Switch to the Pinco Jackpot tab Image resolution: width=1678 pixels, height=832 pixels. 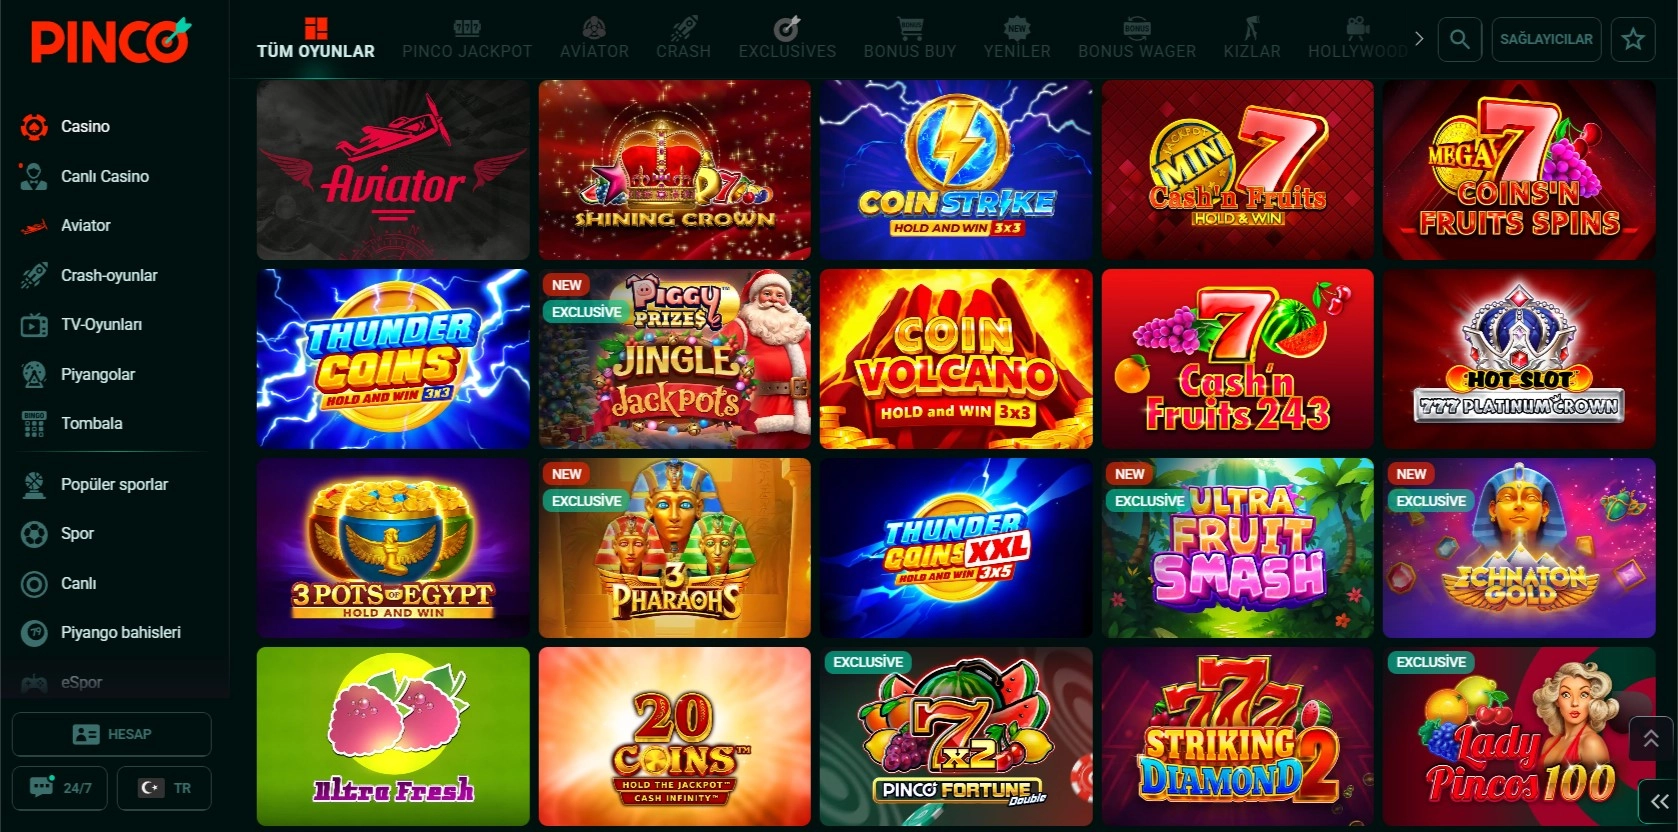coord(467,39)
